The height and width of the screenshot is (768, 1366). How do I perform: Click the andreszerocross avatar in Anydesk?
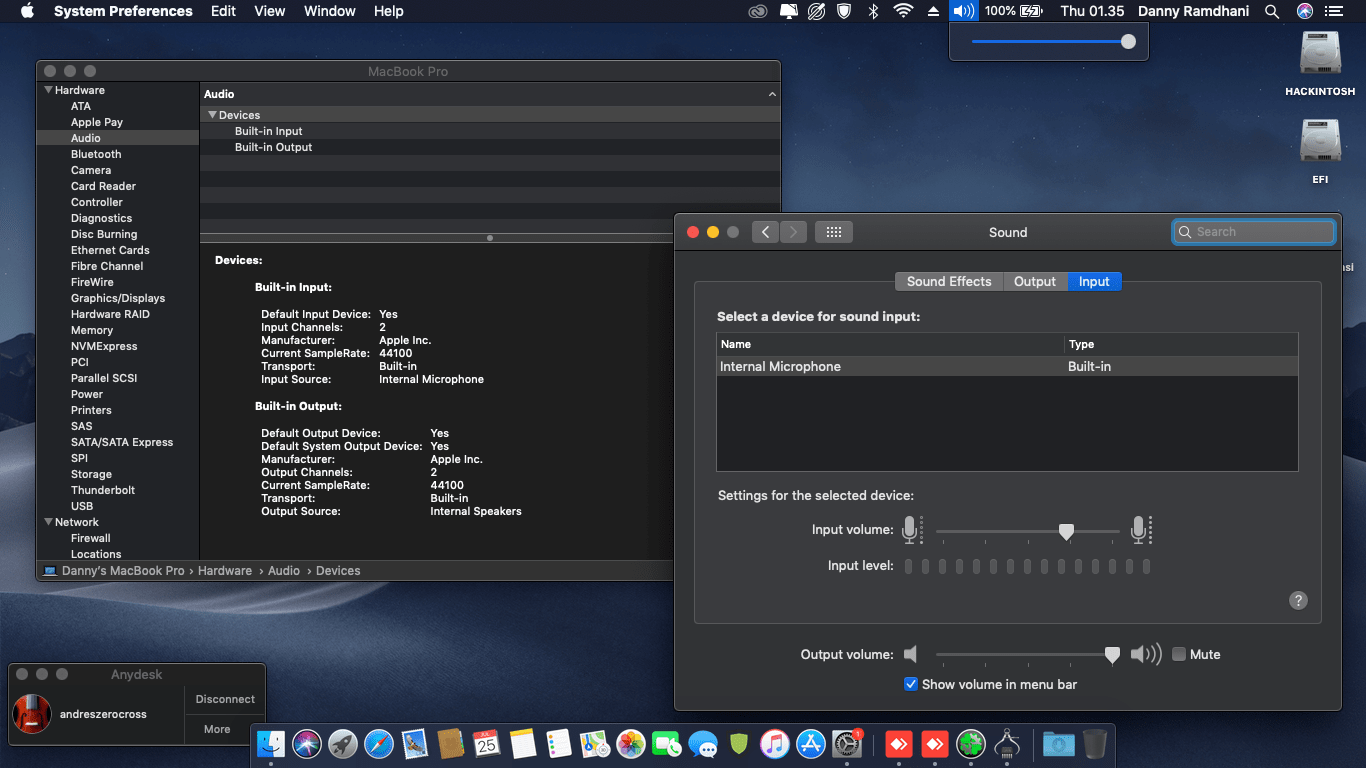point(31,714)
